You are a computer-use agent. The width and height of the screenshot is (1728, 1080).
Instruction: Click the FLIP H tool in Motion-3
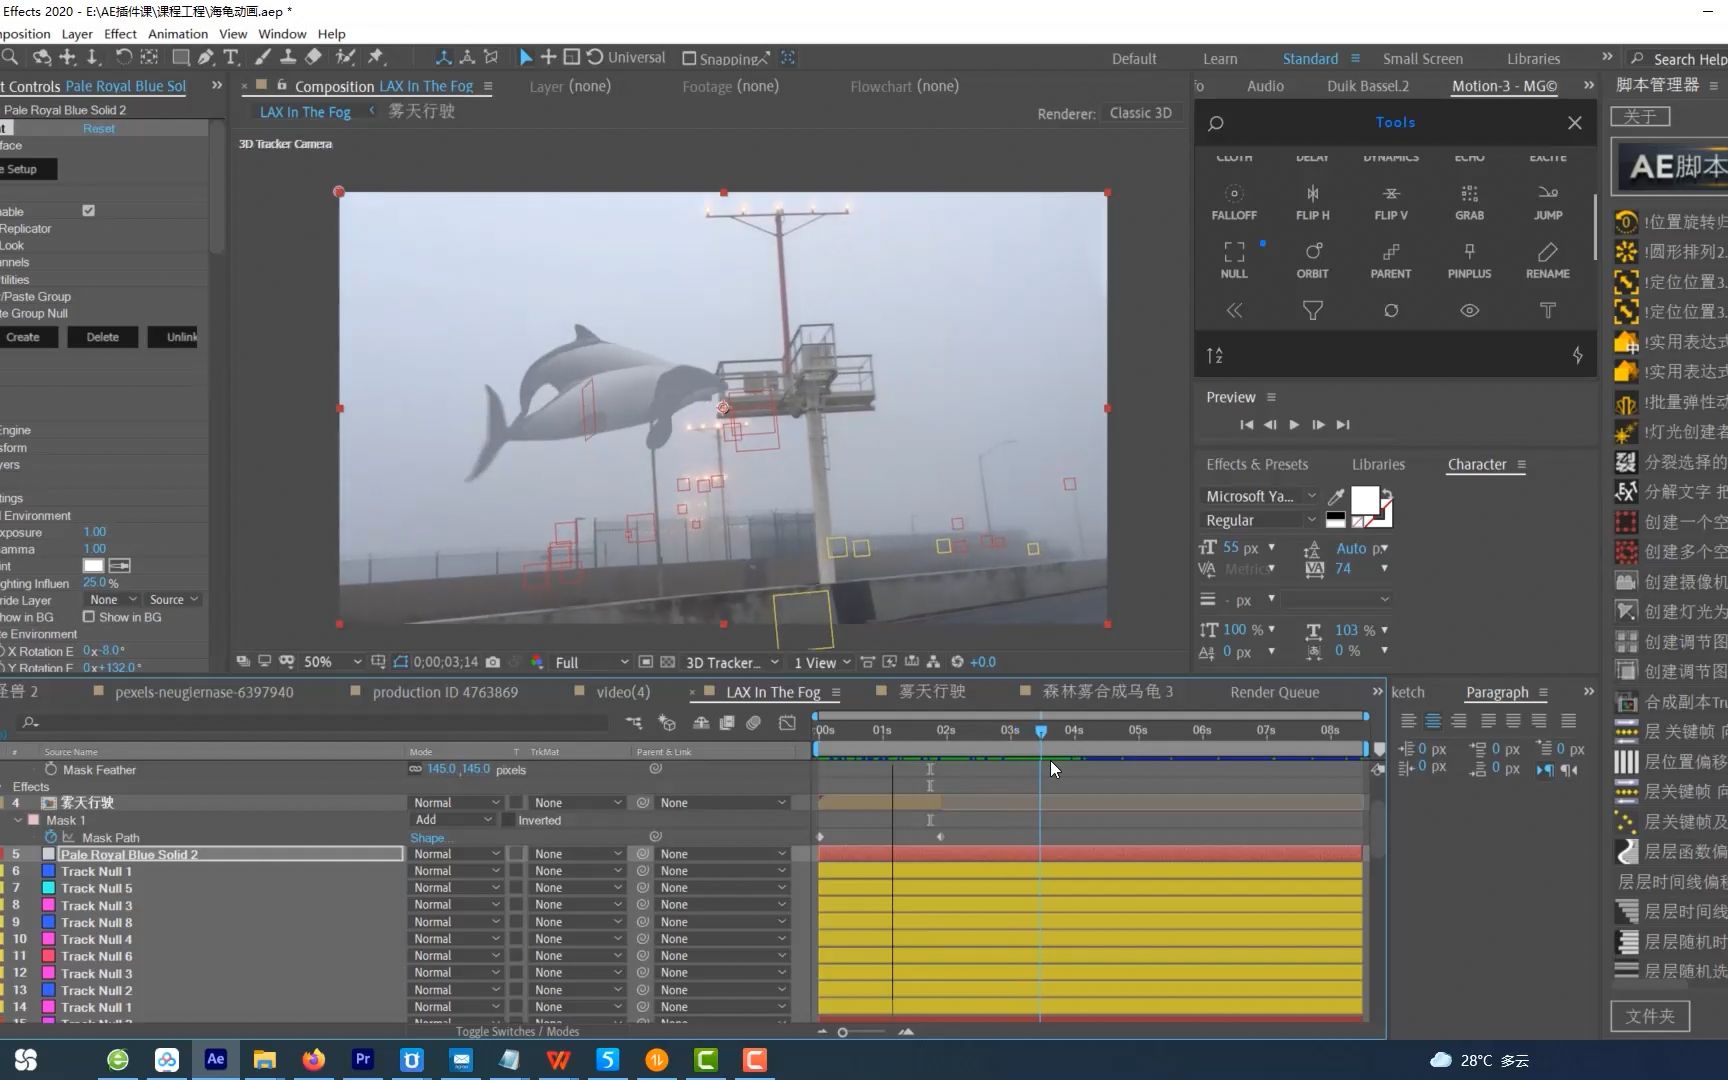point(1312,202)
